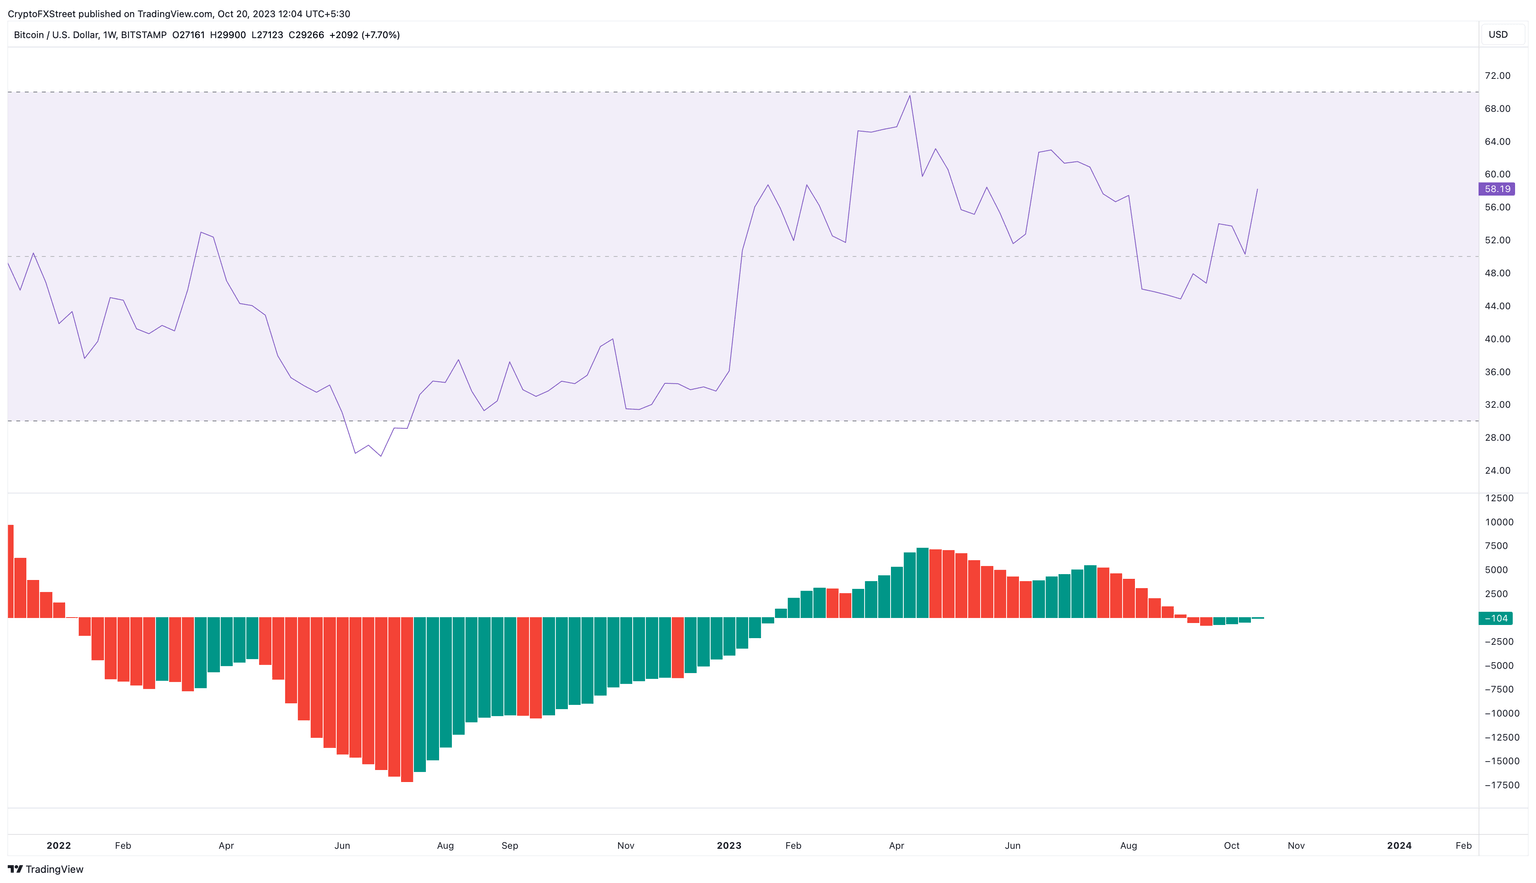Open the 2024 section of the time axis
Viewport: 1536px width, 883px height.
(1400, 845)
